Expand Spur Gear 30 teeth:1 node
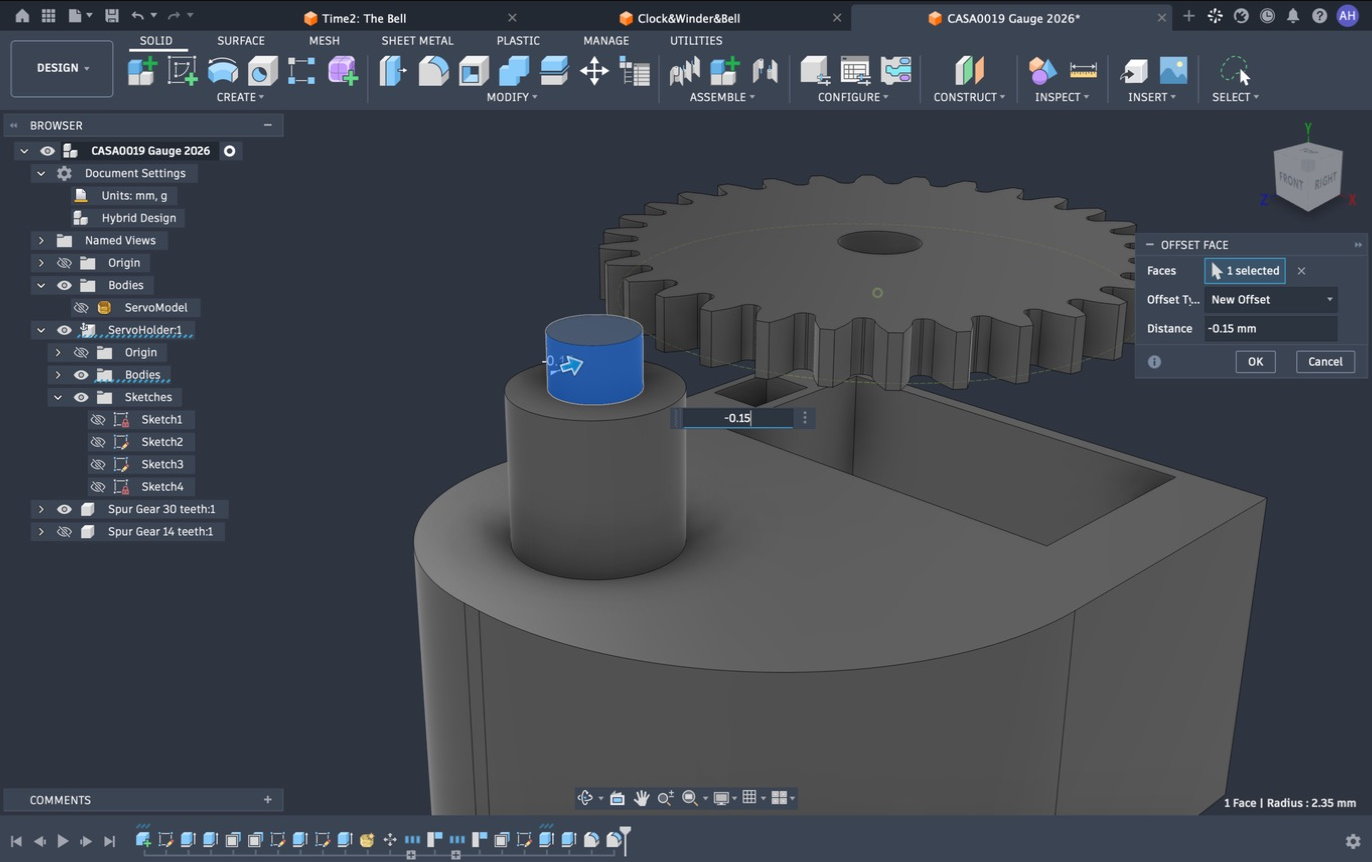Screen dimensions: 1372x862 [41, 510]
